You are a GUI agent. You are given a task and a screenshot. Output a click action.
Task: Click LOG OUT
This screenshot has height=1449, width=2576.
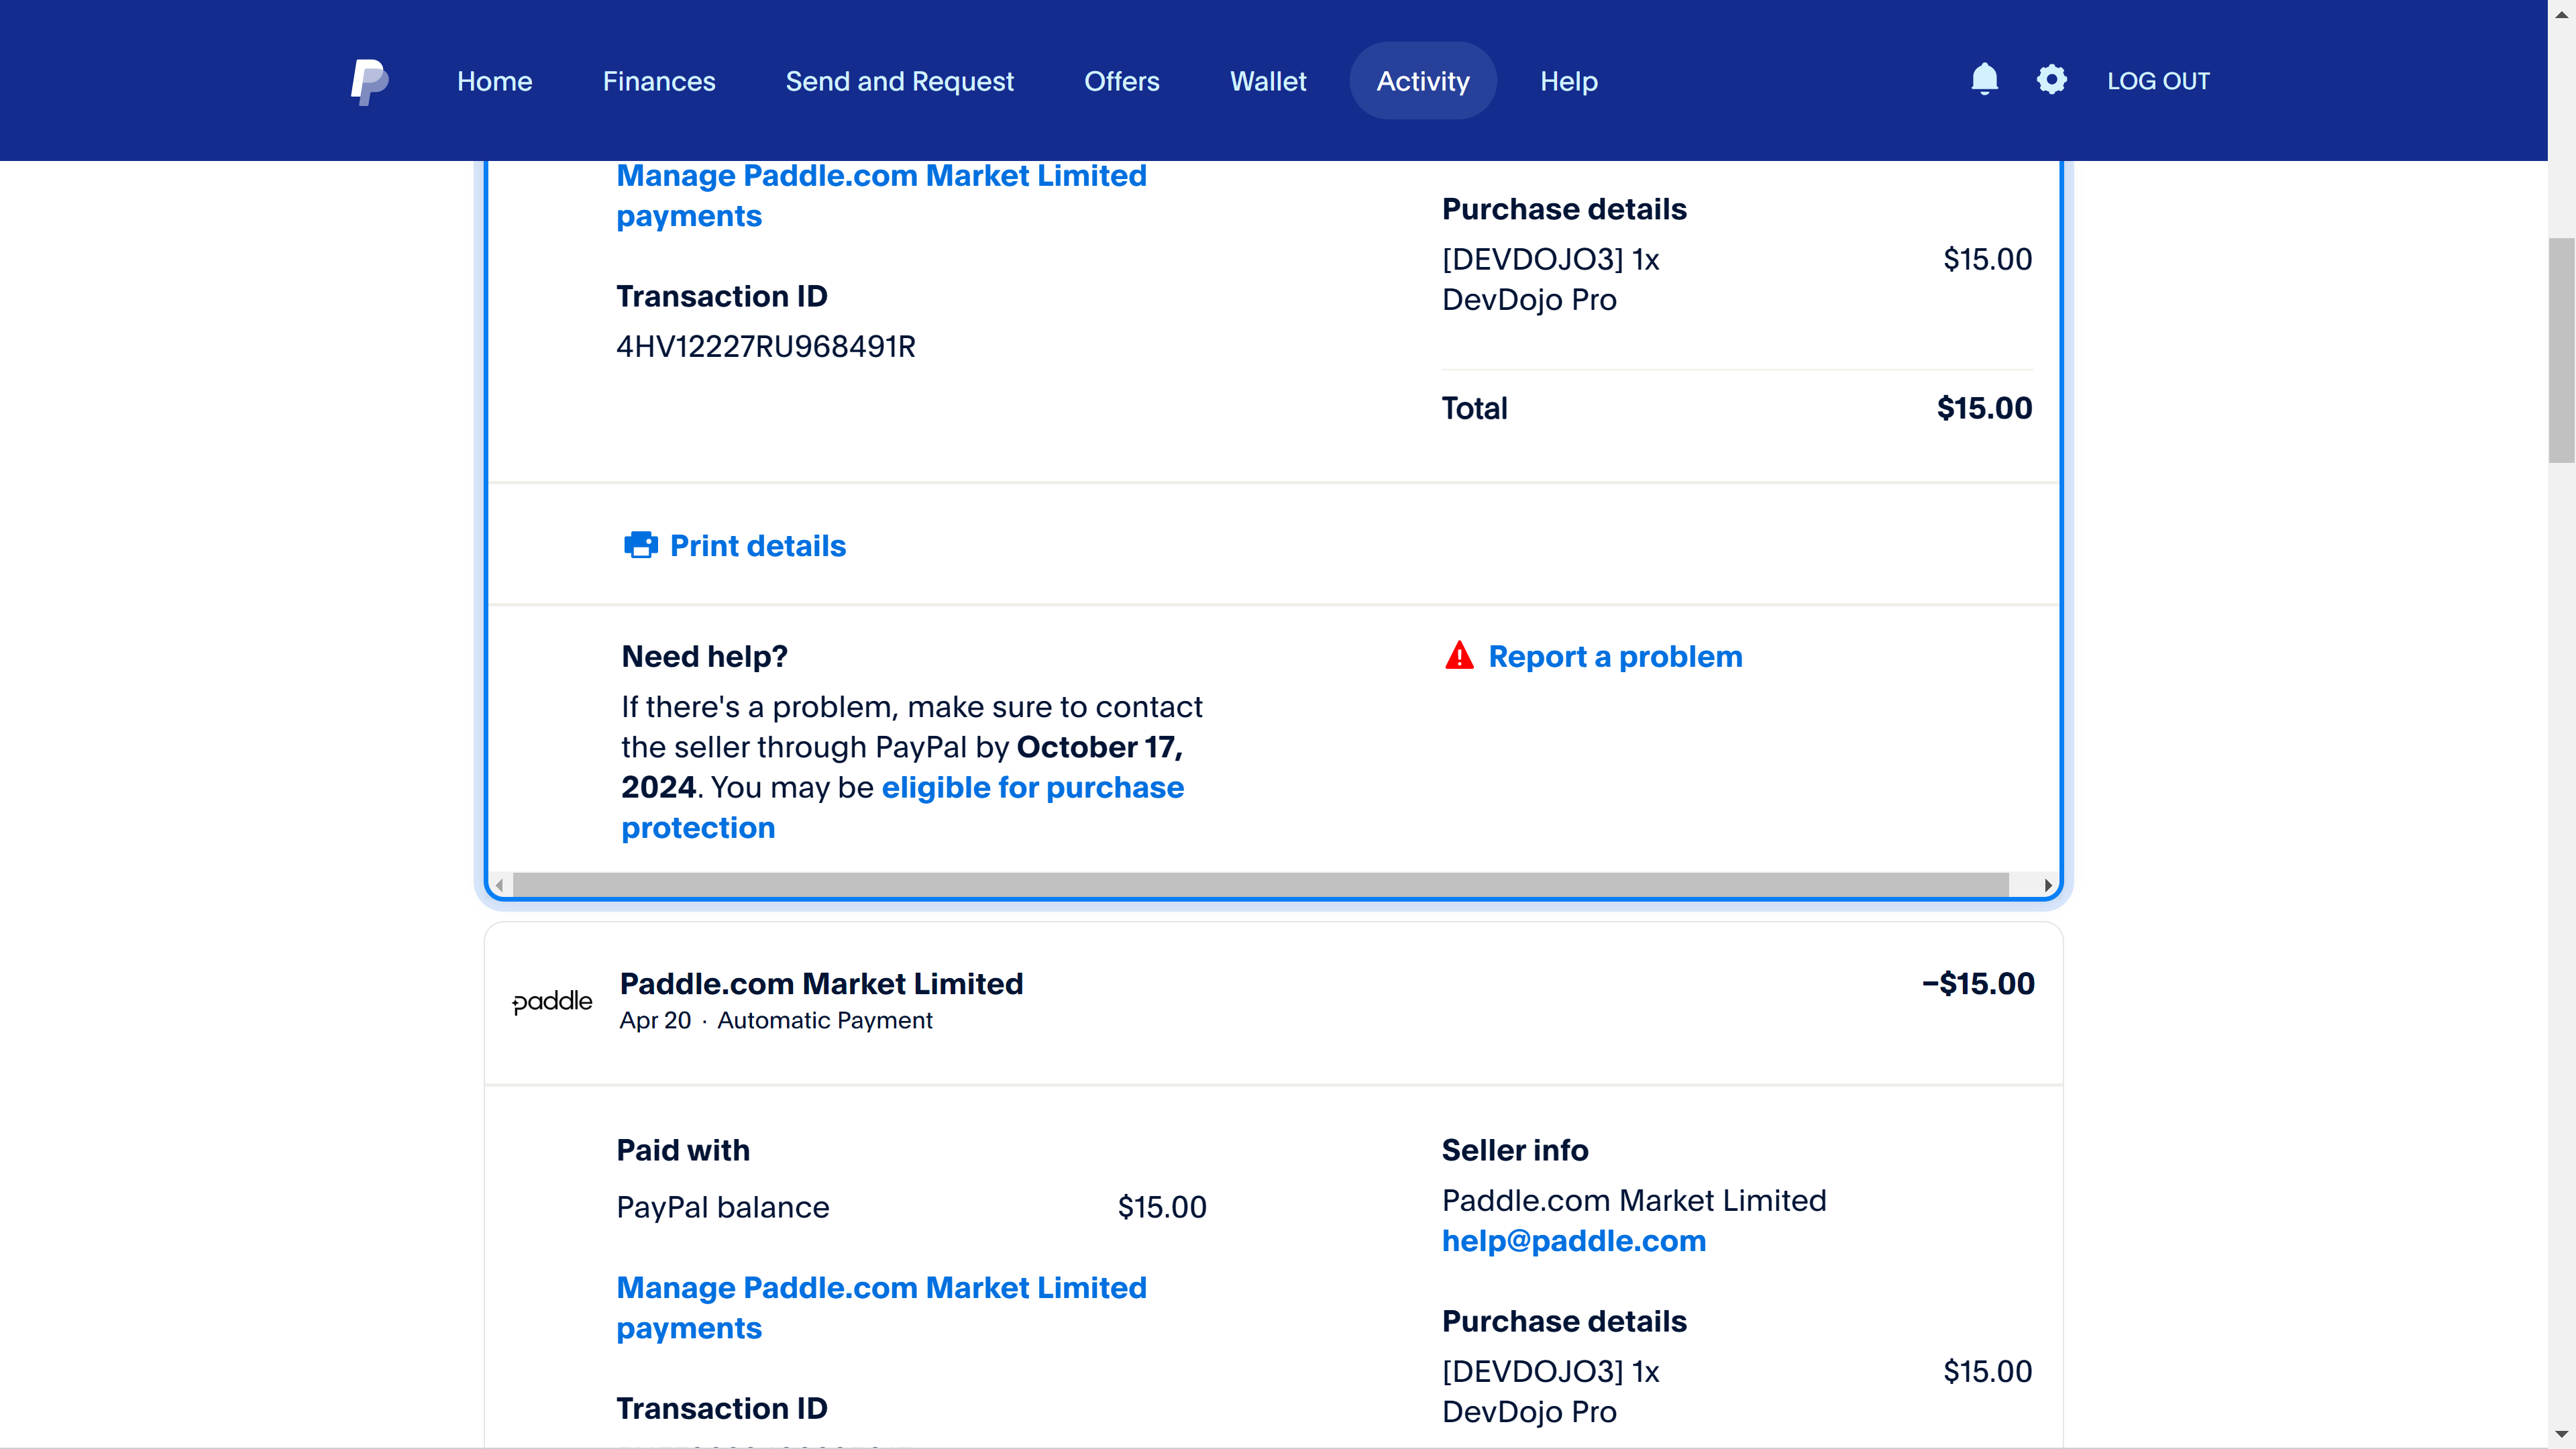(x=2158, y=81)
